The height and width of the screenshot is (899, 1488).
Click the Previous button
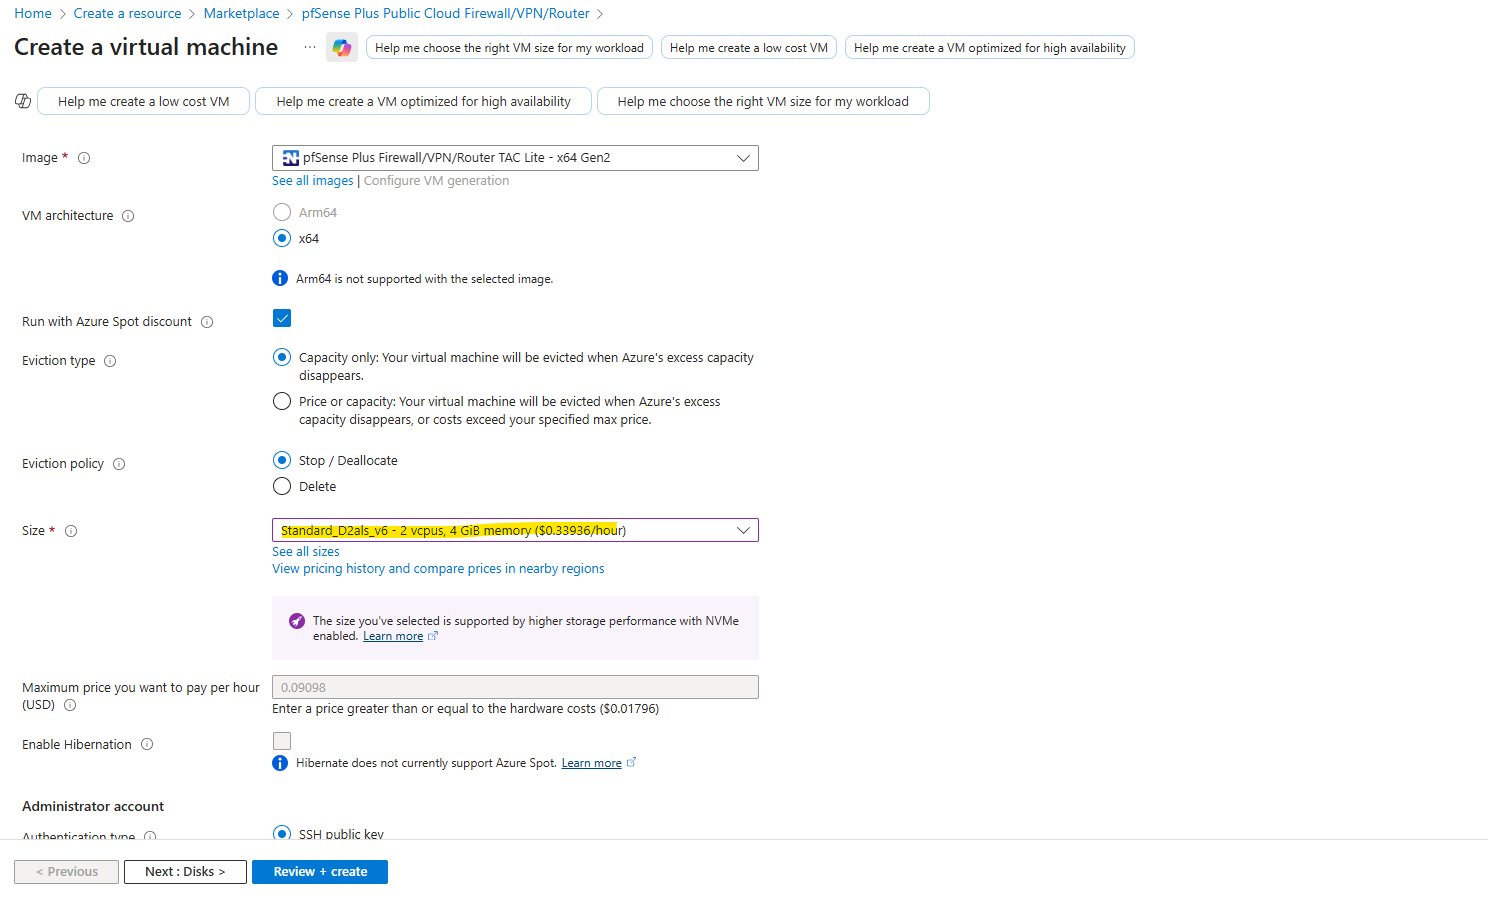coord(67,872)
